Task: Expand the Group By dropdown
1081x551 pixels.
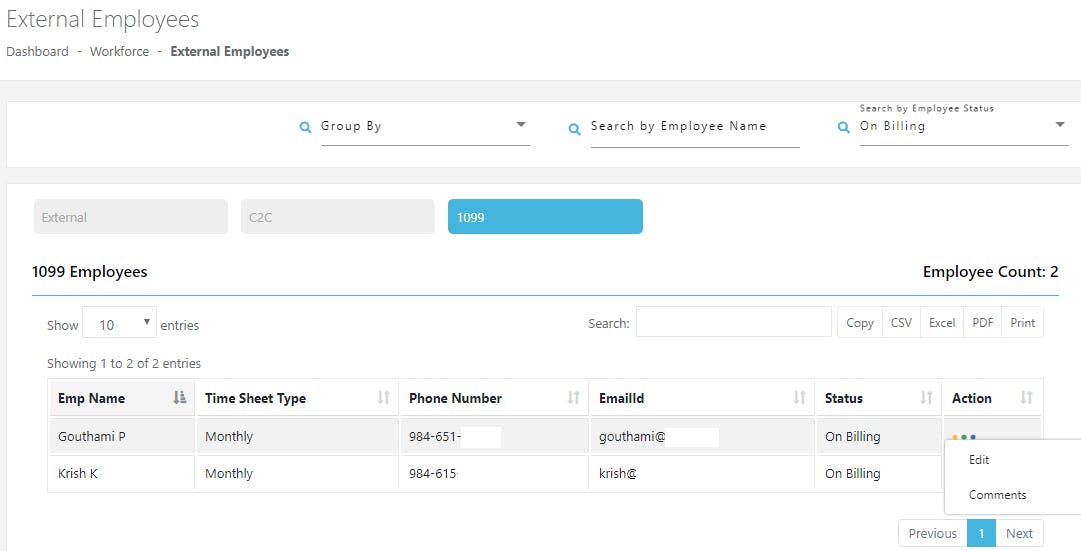Action: pyautogui.click(x=520, y=126)
